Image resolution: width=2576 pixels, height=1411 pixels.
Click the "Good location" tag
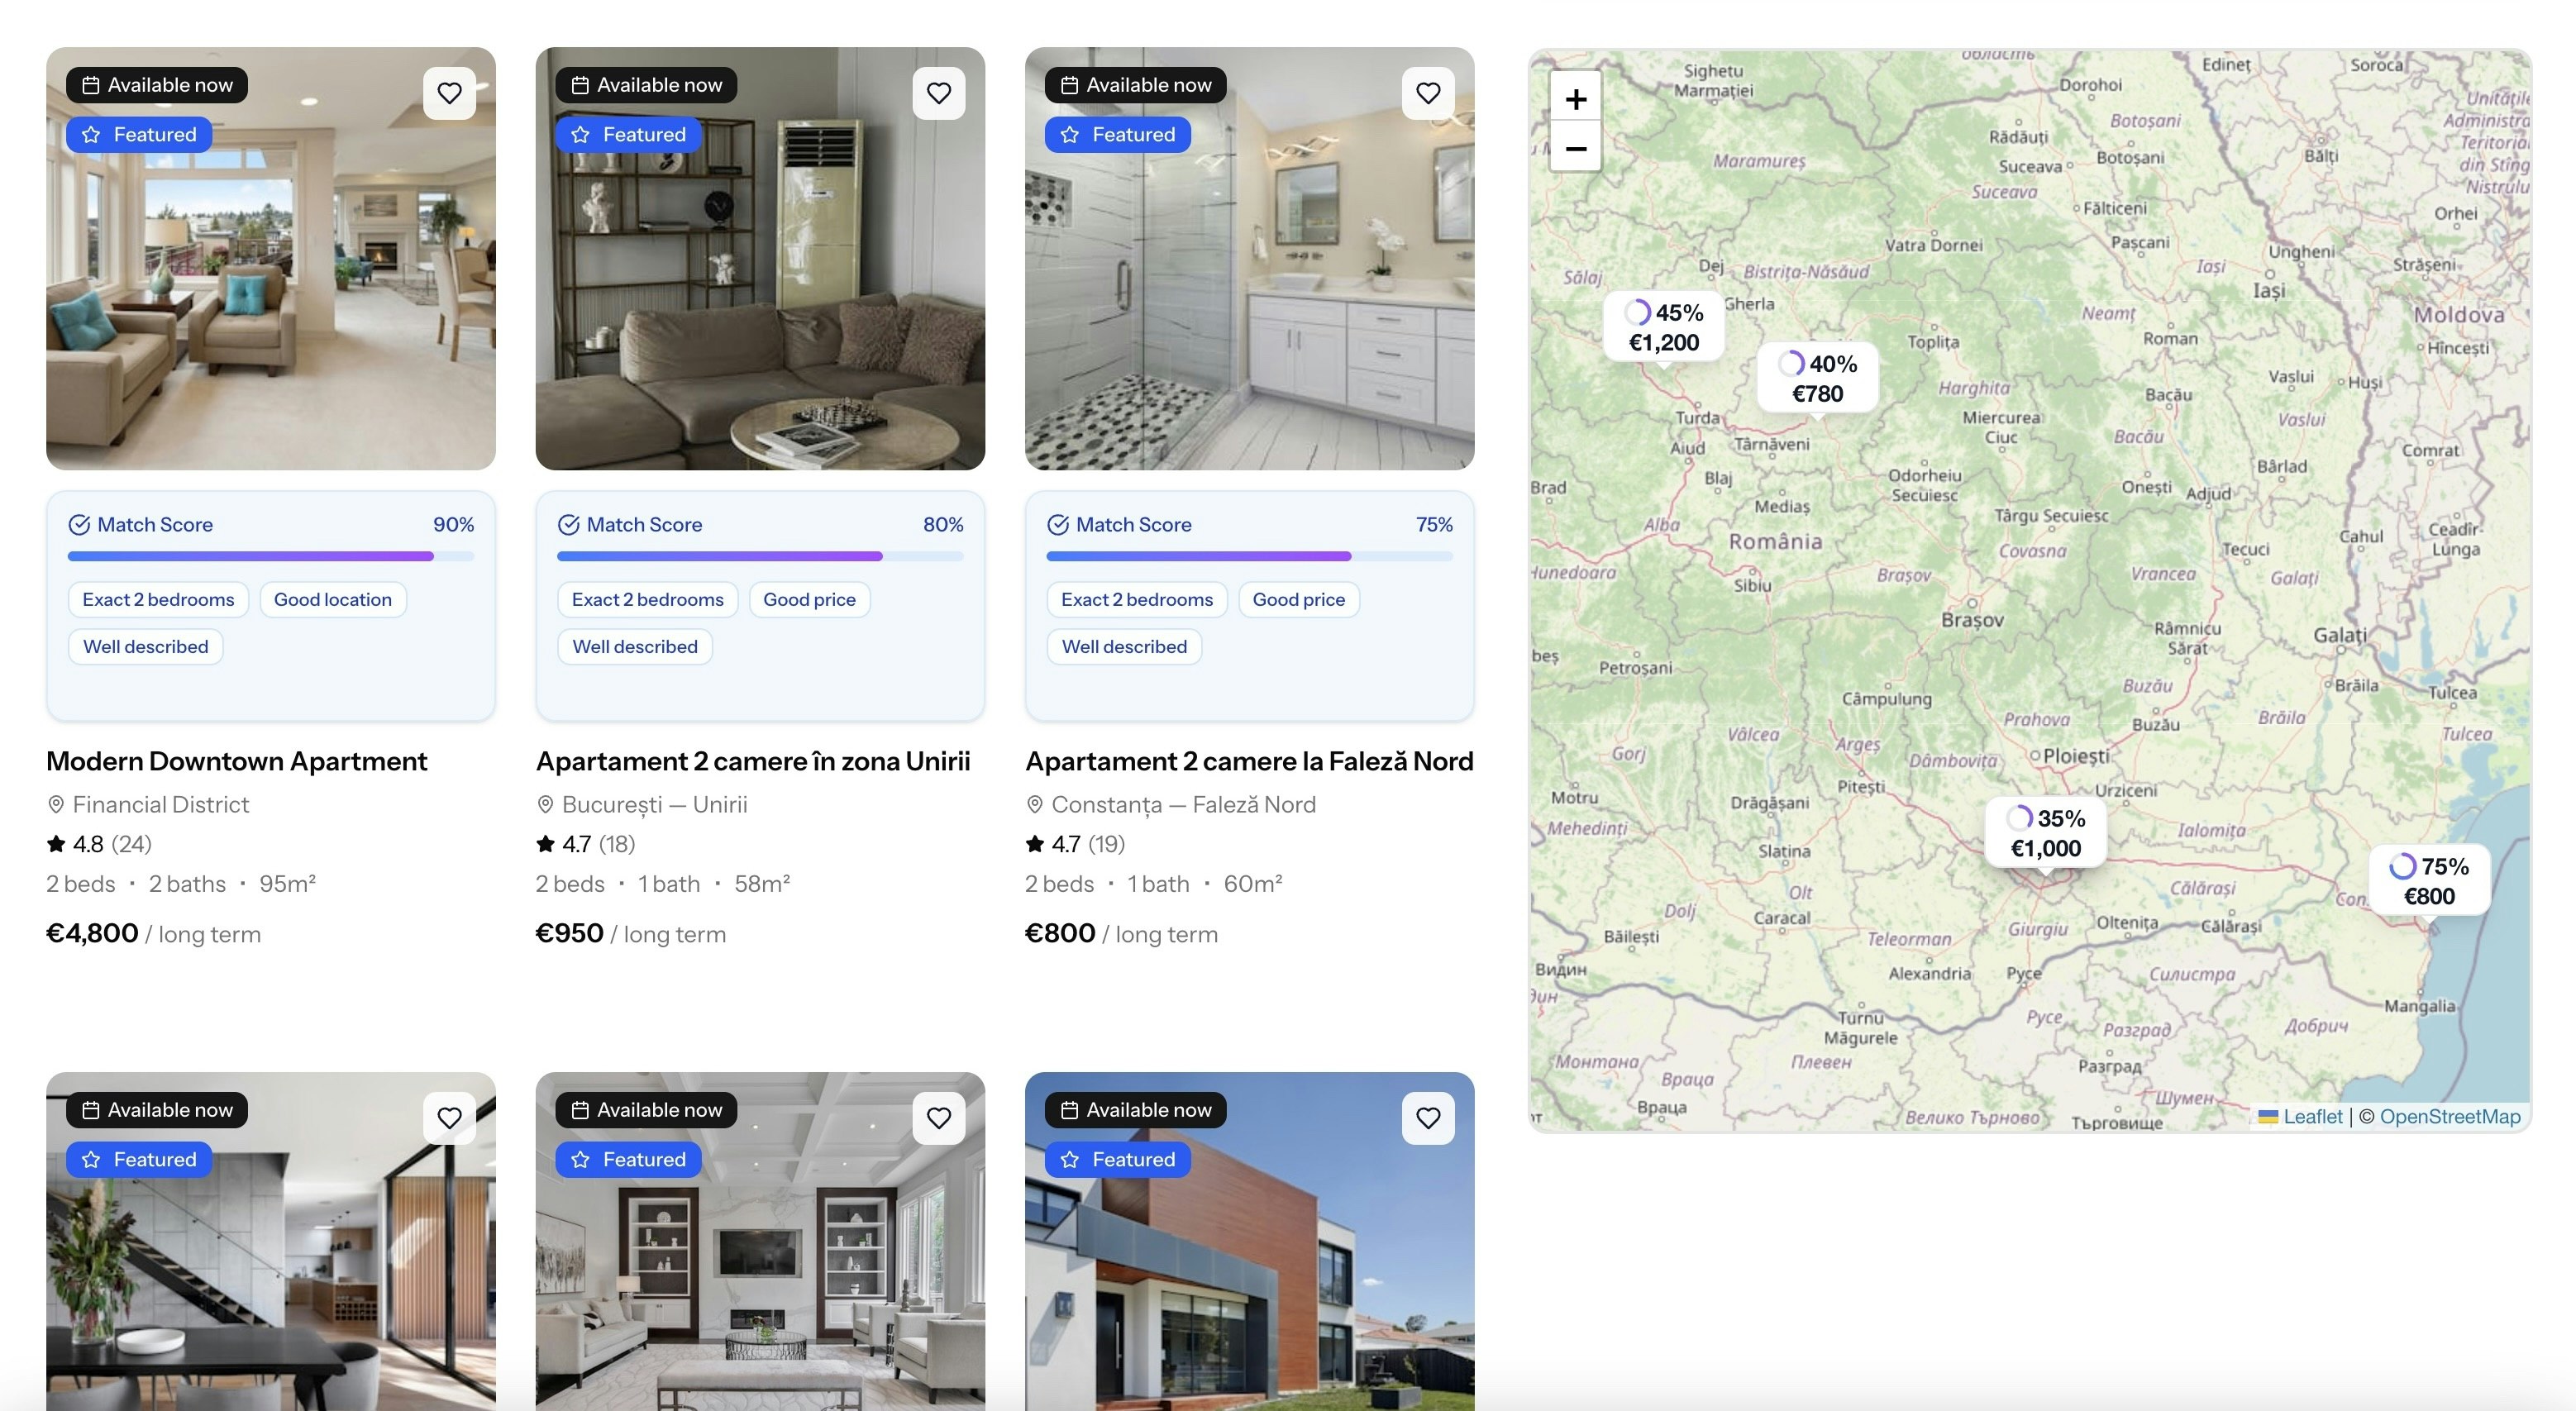(333, 599)
